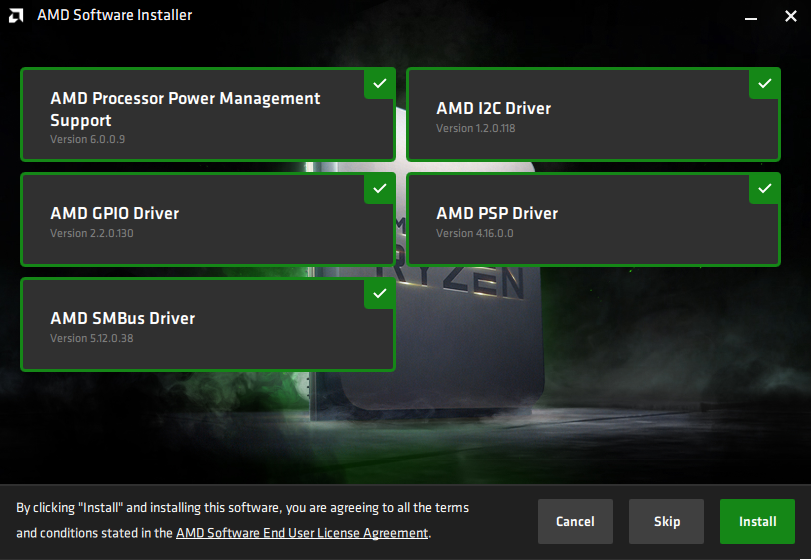Minimize the AMD Software Installer window
This screenshot has height=560, width=811.
click(x=751, y=17)
